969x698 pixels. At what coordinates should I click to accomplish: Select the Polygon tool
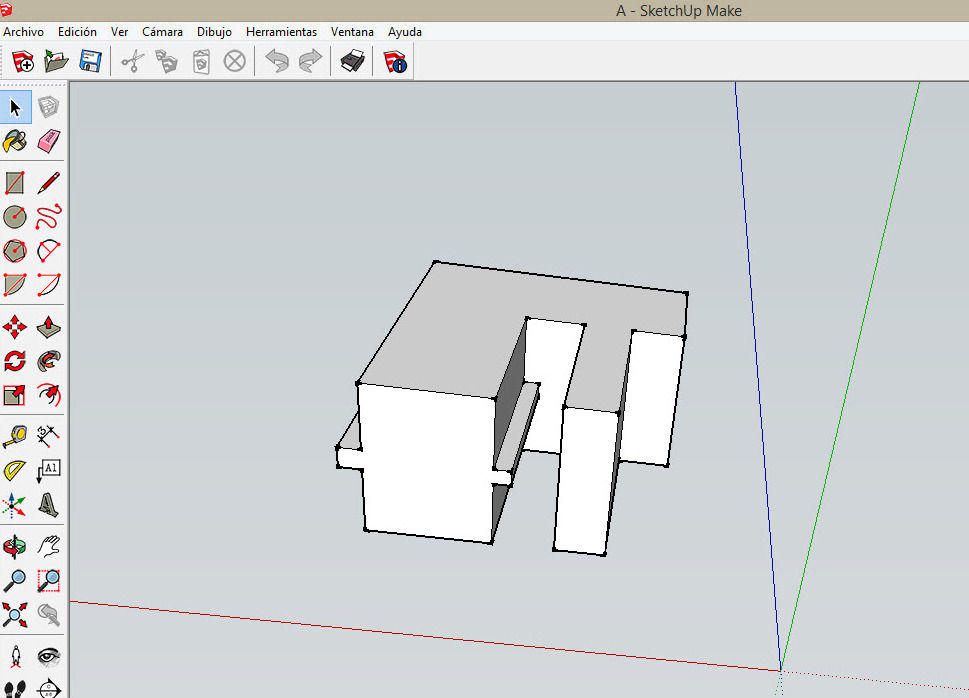pos(15,251)
